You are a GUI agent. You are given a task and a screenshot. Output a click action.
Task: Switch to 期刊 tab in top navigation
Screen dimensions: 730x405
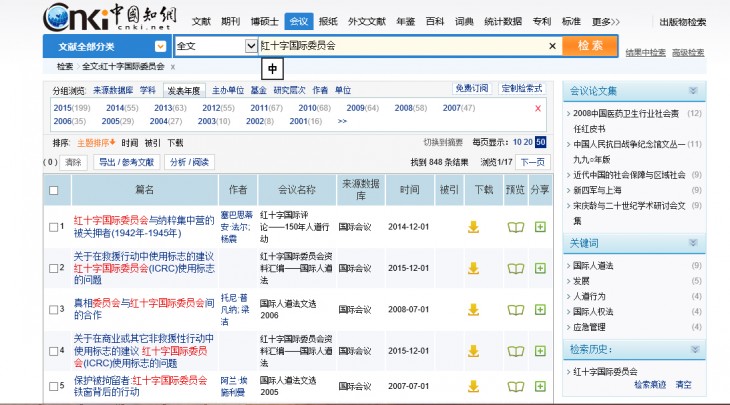[230, 20]
